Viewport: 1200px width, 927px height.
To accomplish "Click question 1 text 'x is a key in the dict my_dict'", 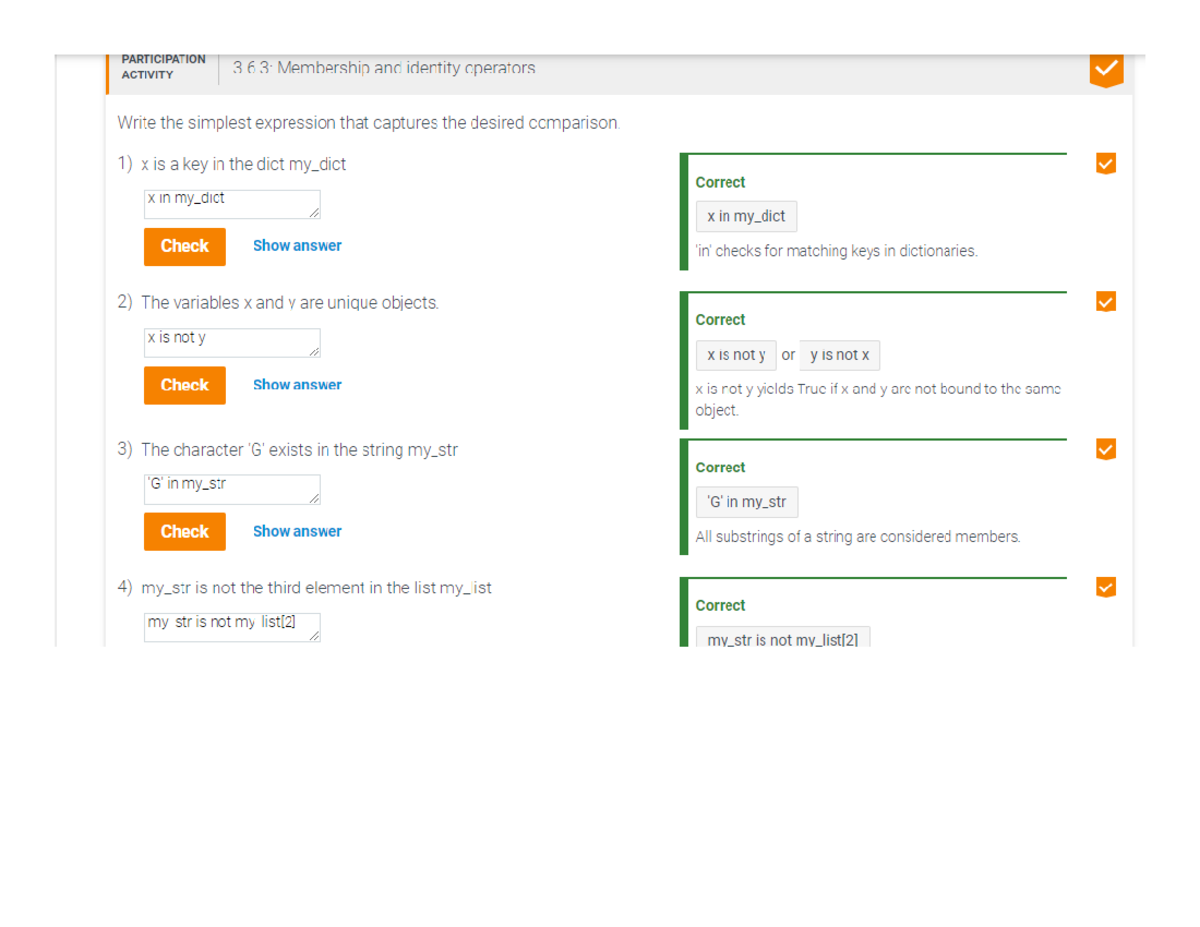I will pyautogui.click(x=243, y=164).
